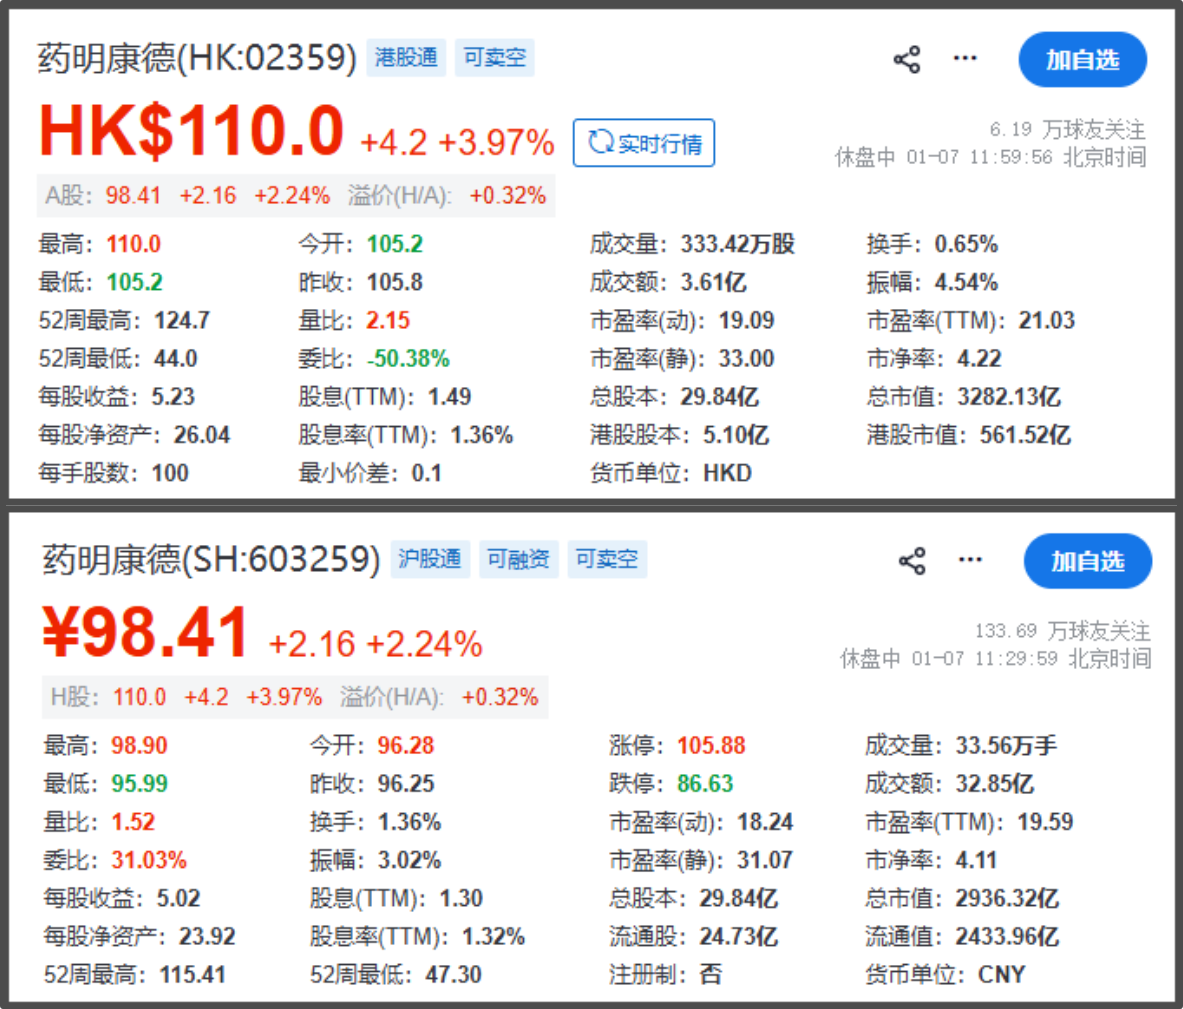Open 药明康德(SH:603259) stock title
1183x1009 pixels.
tap(211, 559)
